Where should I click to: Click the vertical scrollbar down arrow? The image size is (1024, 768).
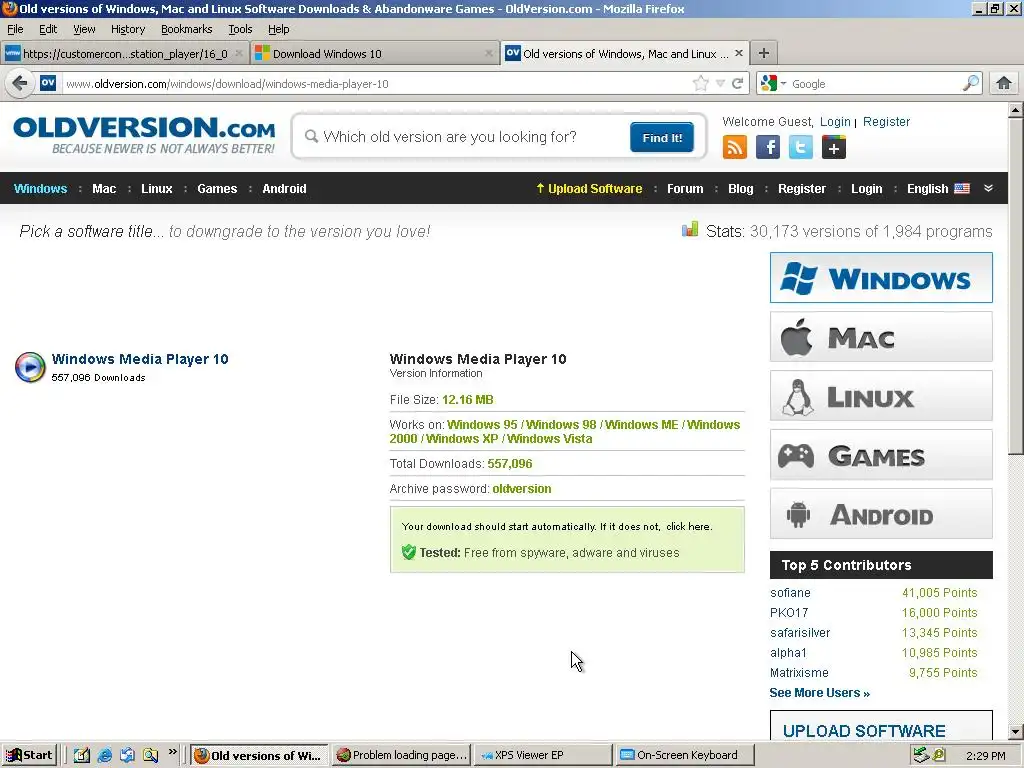tap(1016, 732)
